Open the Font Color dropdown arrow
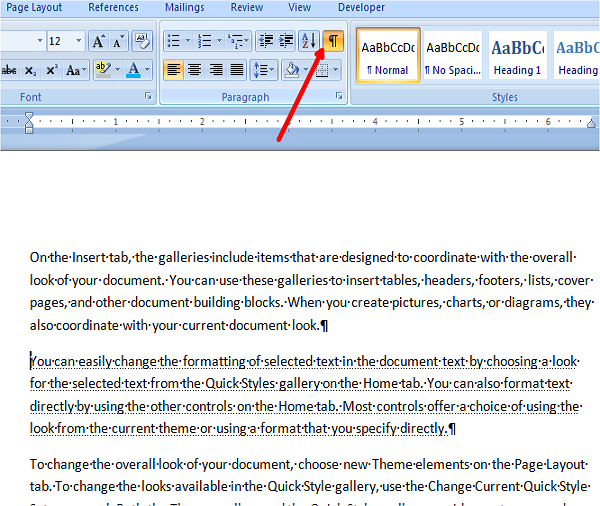The width and height of the screenshot is (600, 506). (147, 70)
